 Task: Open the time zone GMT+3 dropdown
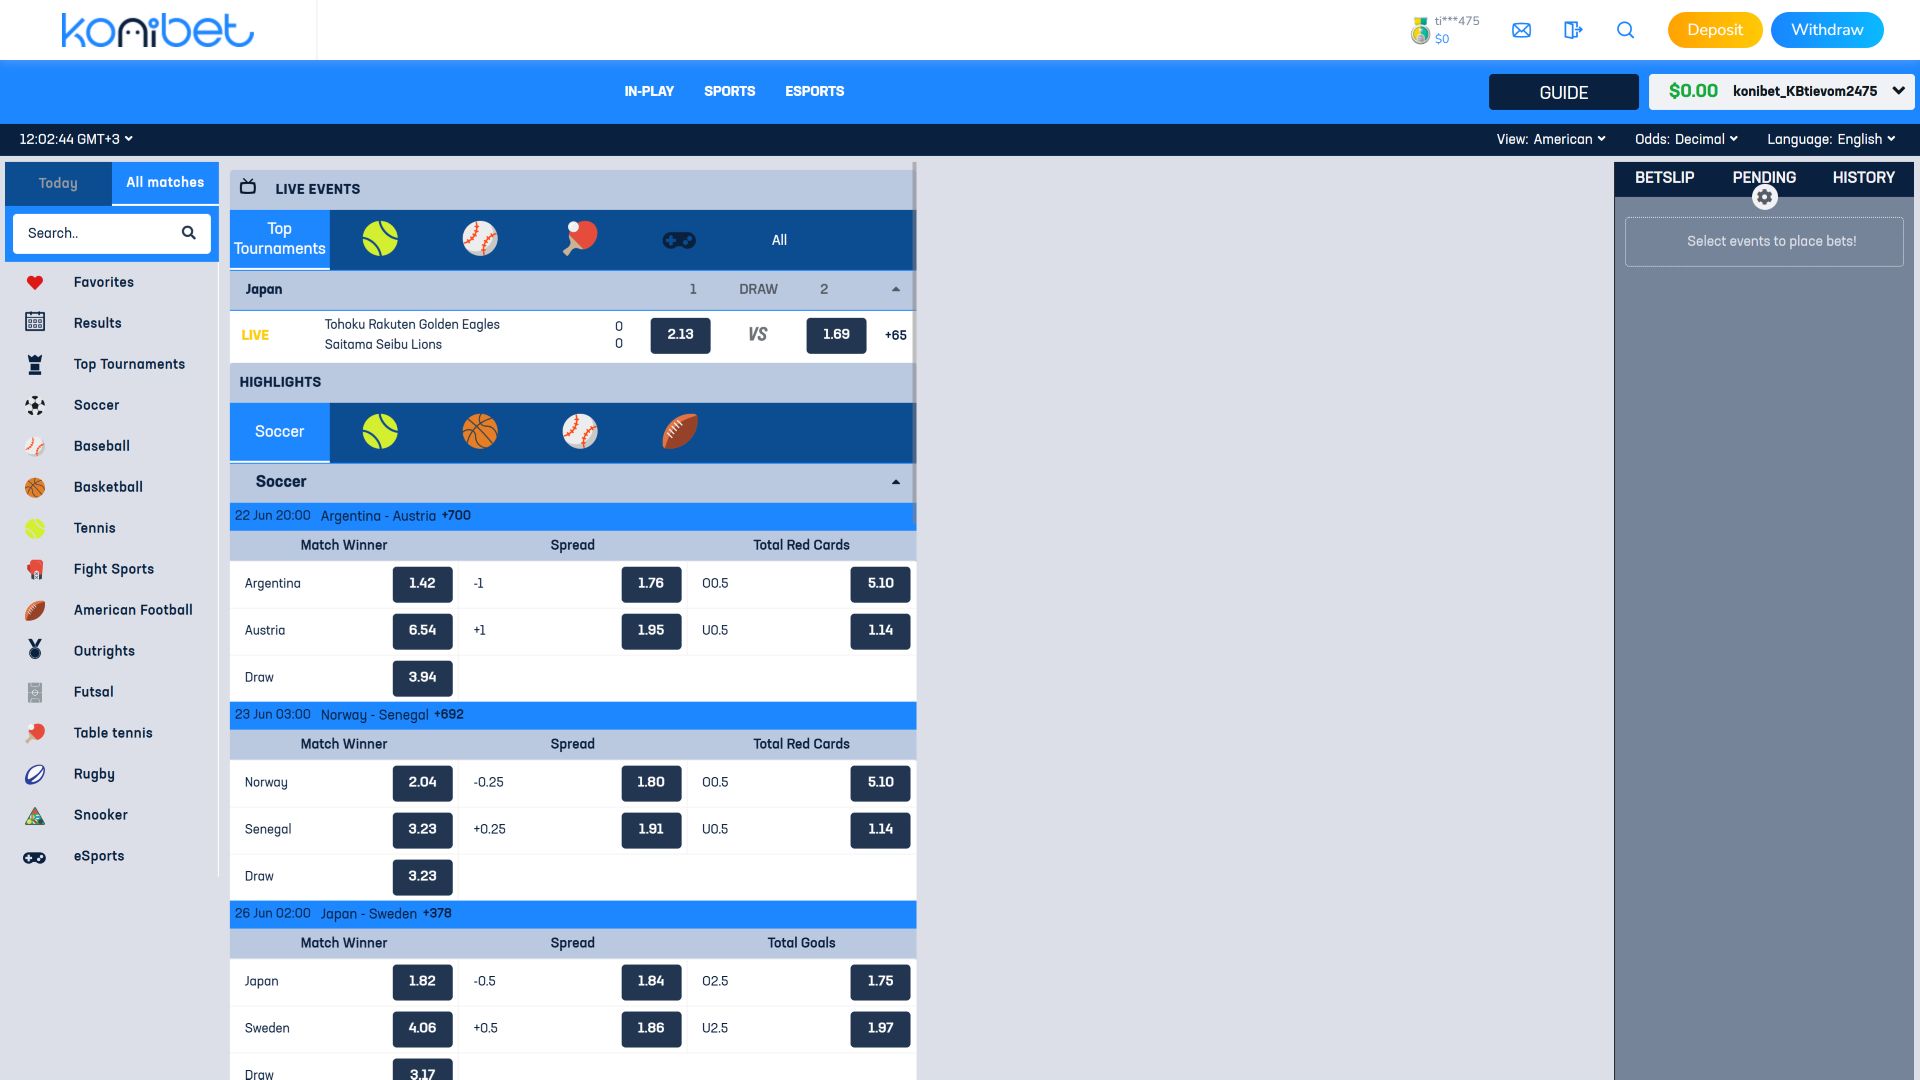(x=76, y=139)
